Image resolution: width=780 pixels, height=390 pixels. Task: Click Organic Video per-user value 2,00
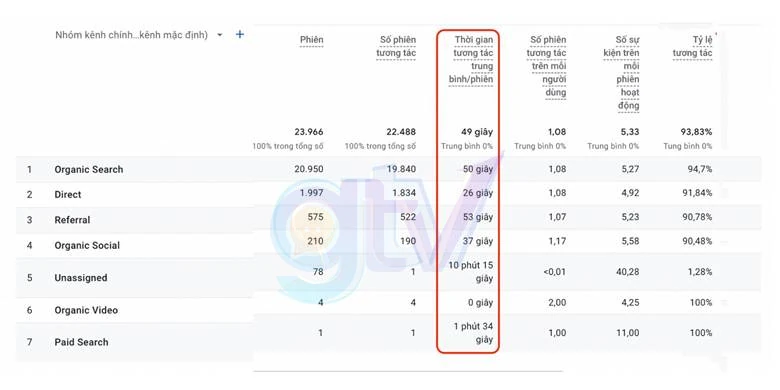pos(557,302)
